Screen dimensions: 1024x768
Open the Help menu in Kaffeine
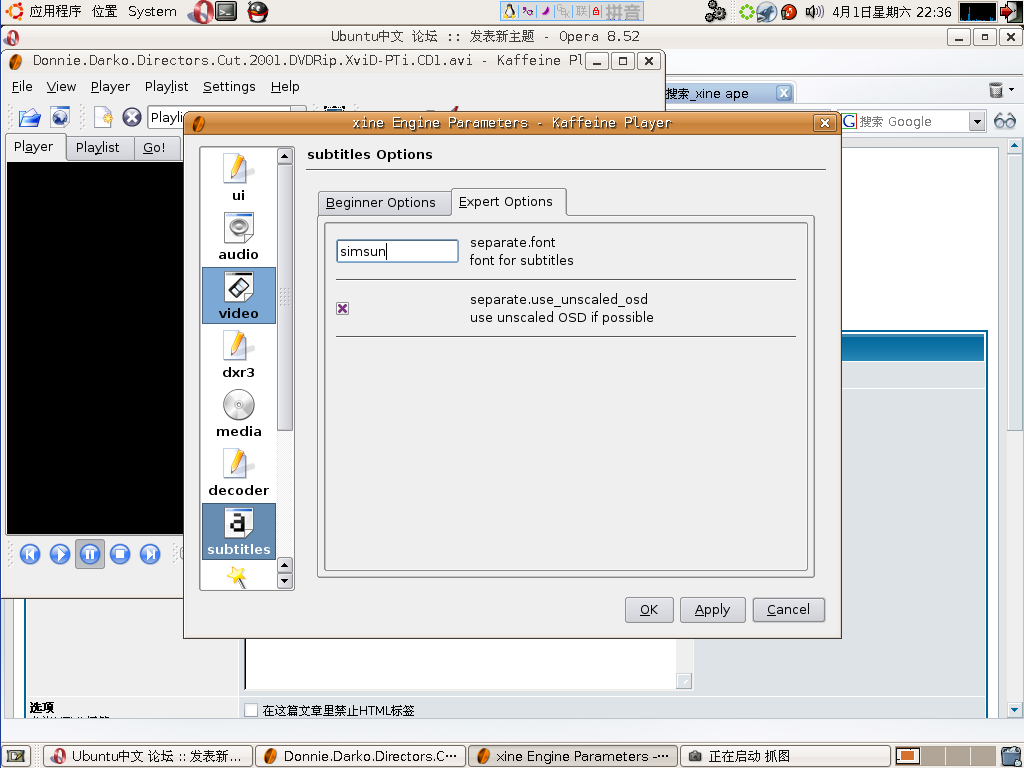(285, 86)
